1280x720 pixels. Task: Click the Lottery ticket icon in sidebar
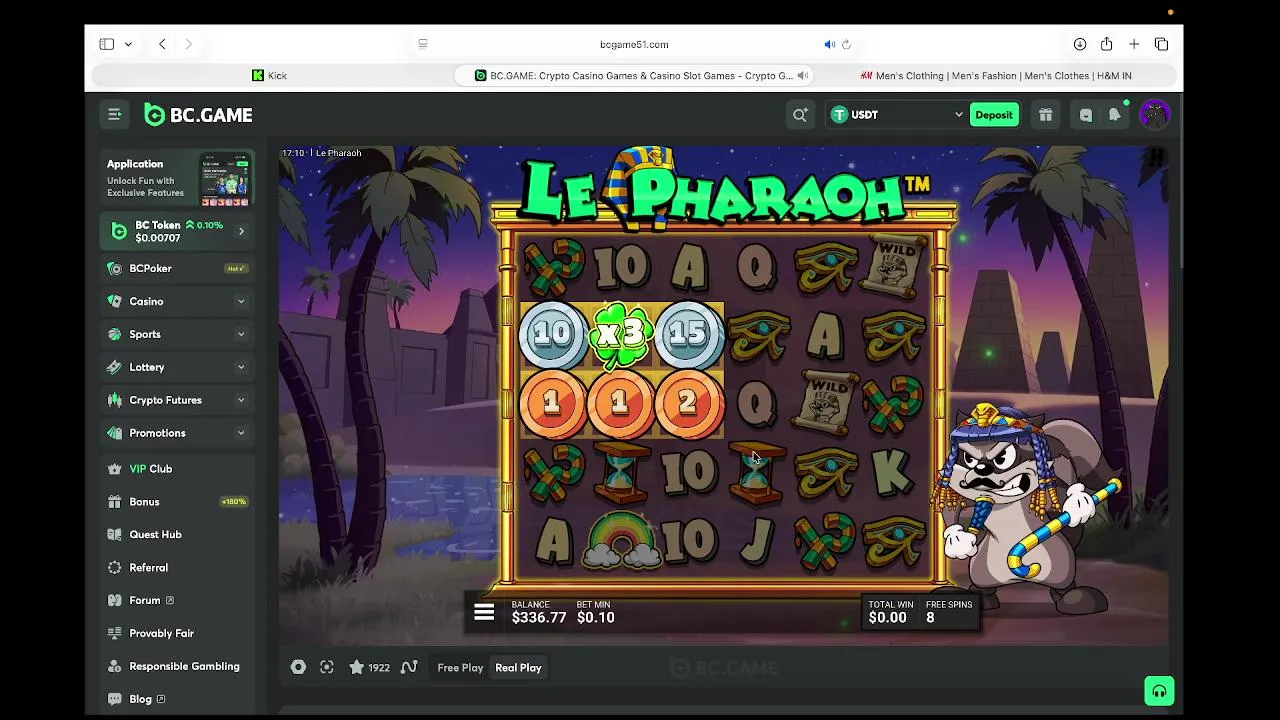pyautogui.click(x=115, y=367)
